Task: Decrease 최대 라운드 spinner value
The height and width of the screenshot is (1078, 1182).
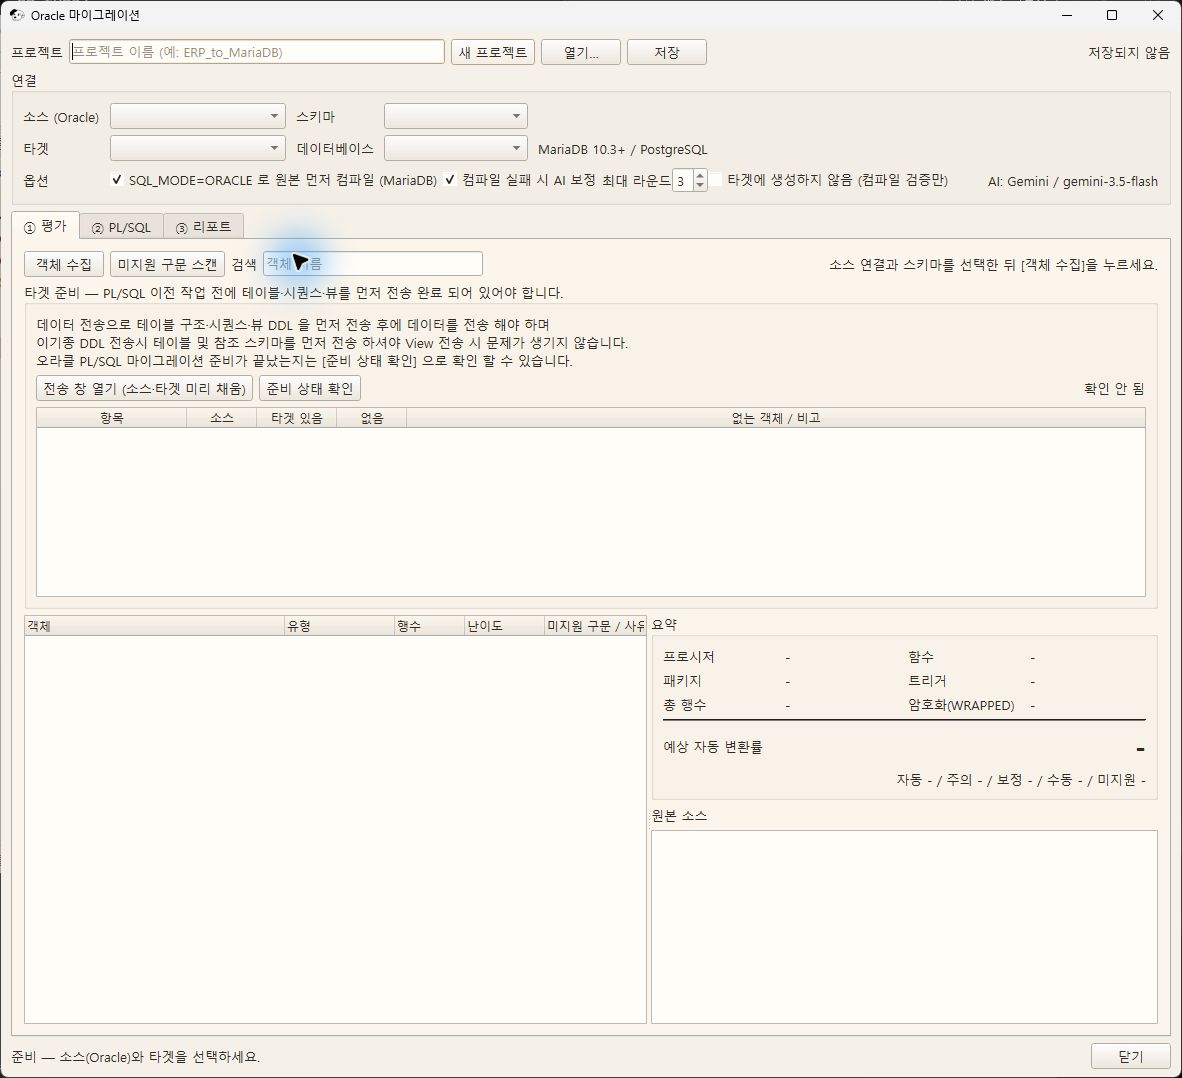Action: [x=700, y=185]
